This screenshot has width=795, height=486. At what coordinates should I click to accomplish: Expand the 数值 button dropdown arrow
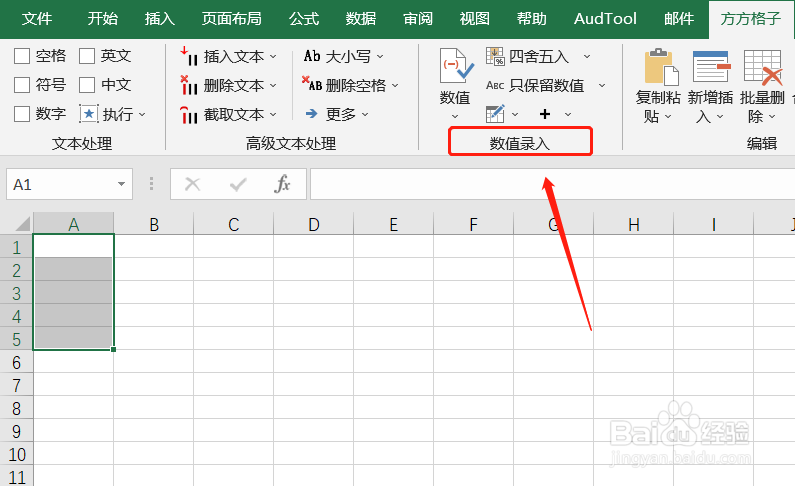tap(455, 117)
